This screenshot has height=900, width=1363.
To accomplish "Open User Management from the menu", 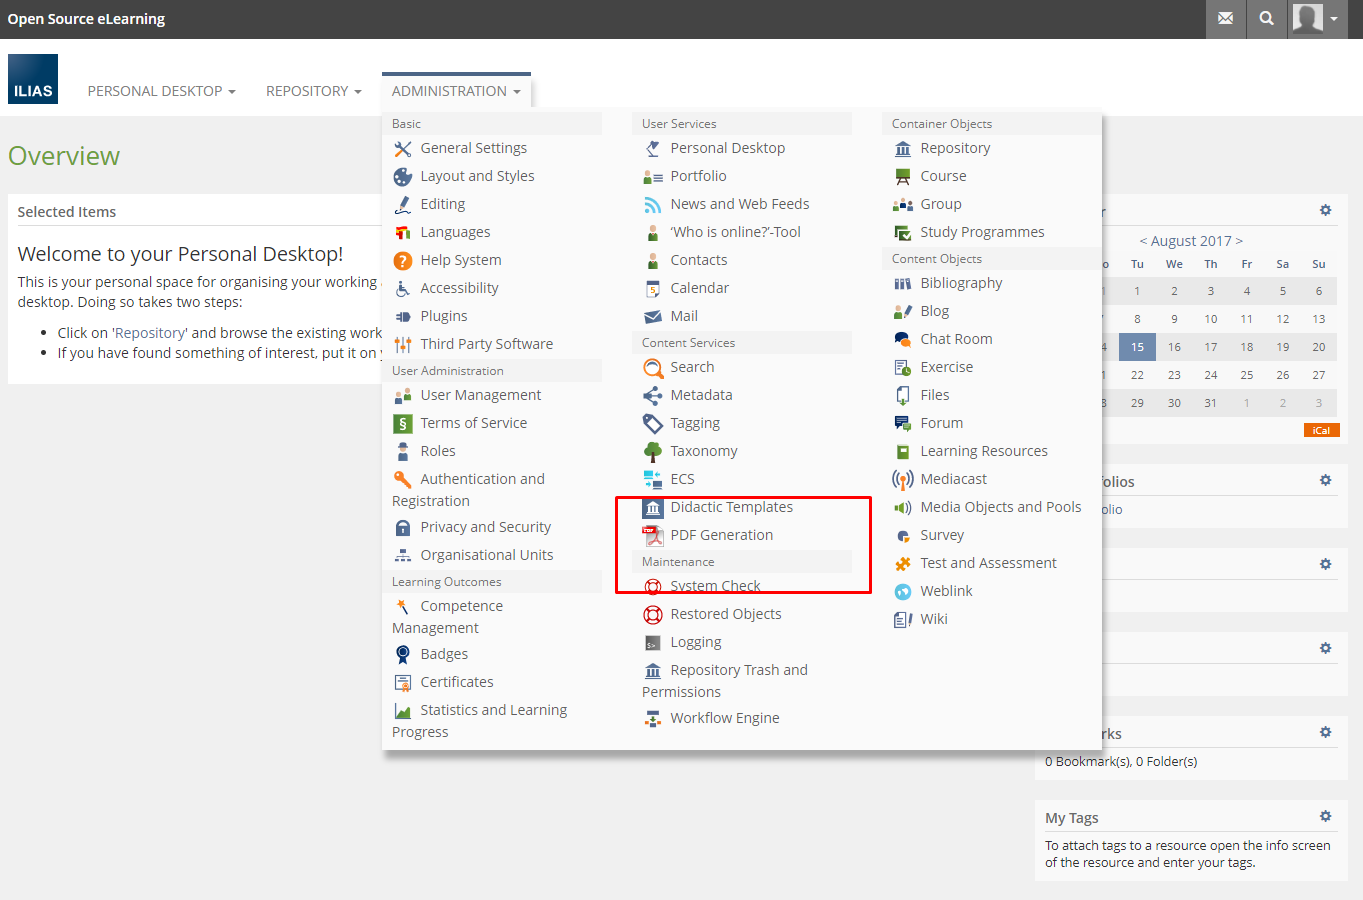I will [x=480, y=395].
